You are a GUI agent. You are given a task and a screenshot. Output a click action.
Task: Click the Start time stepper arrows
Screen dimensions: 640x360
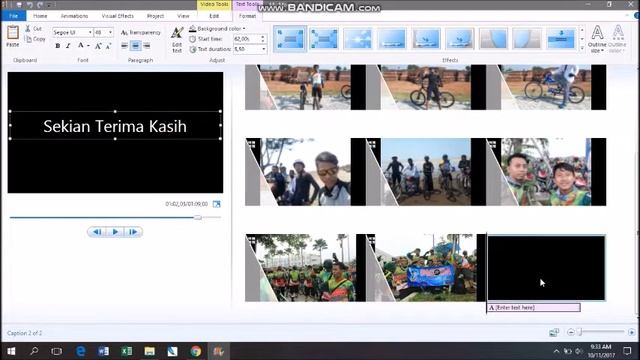point(263,39)
